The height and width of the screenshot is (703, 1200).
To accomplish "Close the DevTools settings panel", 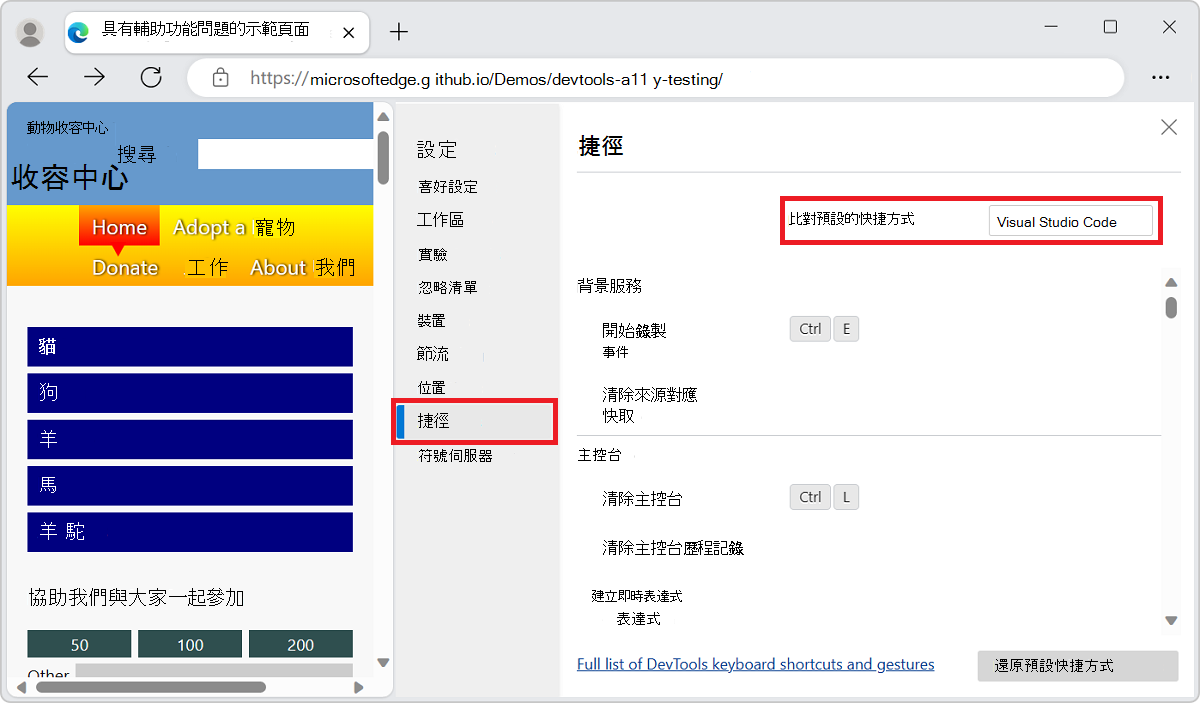I will click(x=1168, y=127).
